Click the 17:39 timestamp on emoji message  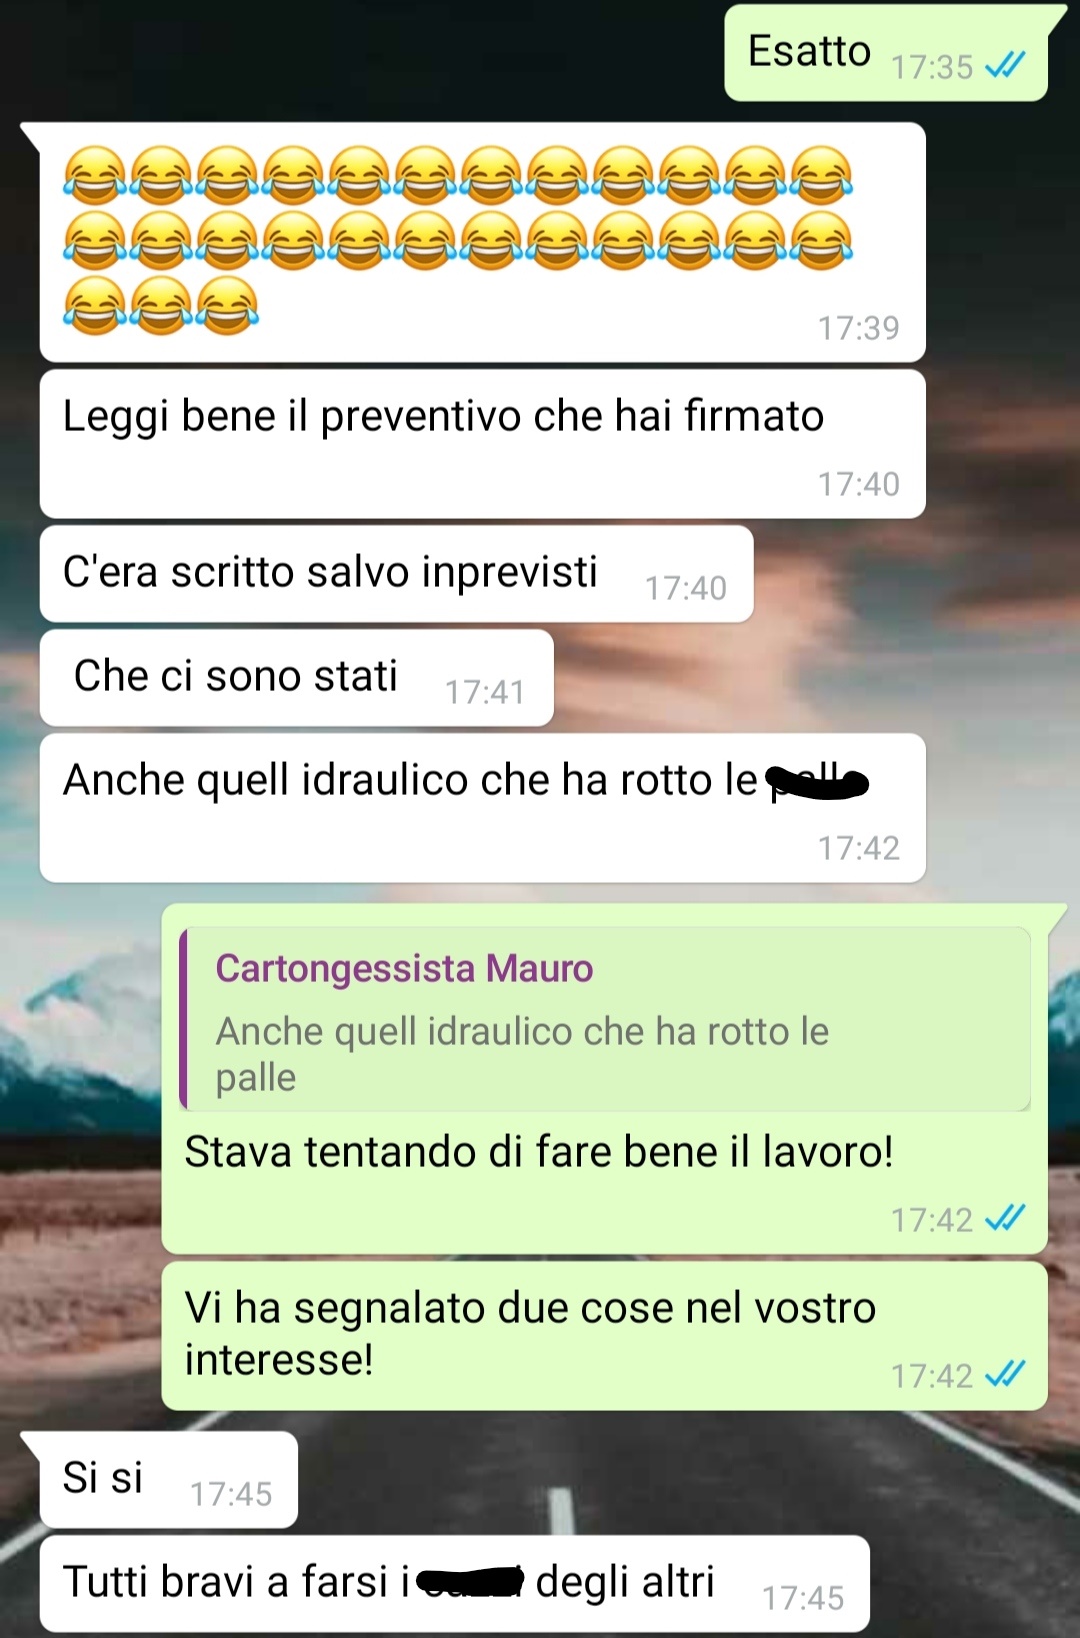(859, 328)
